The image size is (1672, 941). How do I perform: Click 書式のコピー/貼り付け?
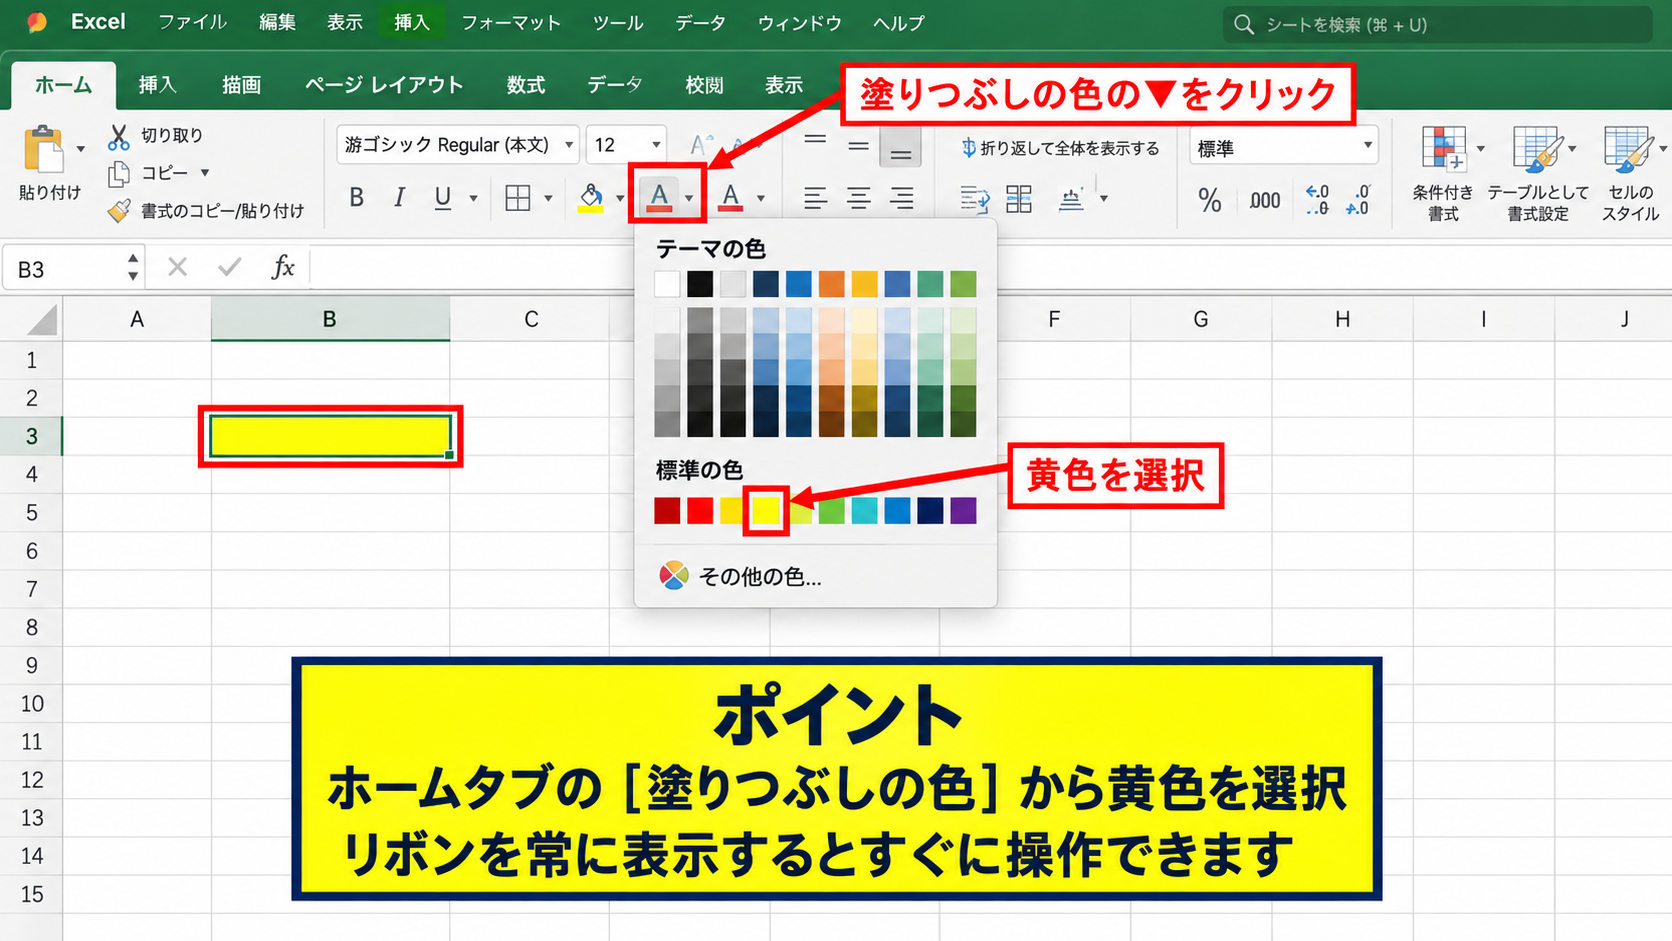pyautogui.click(x=222, y=211)
